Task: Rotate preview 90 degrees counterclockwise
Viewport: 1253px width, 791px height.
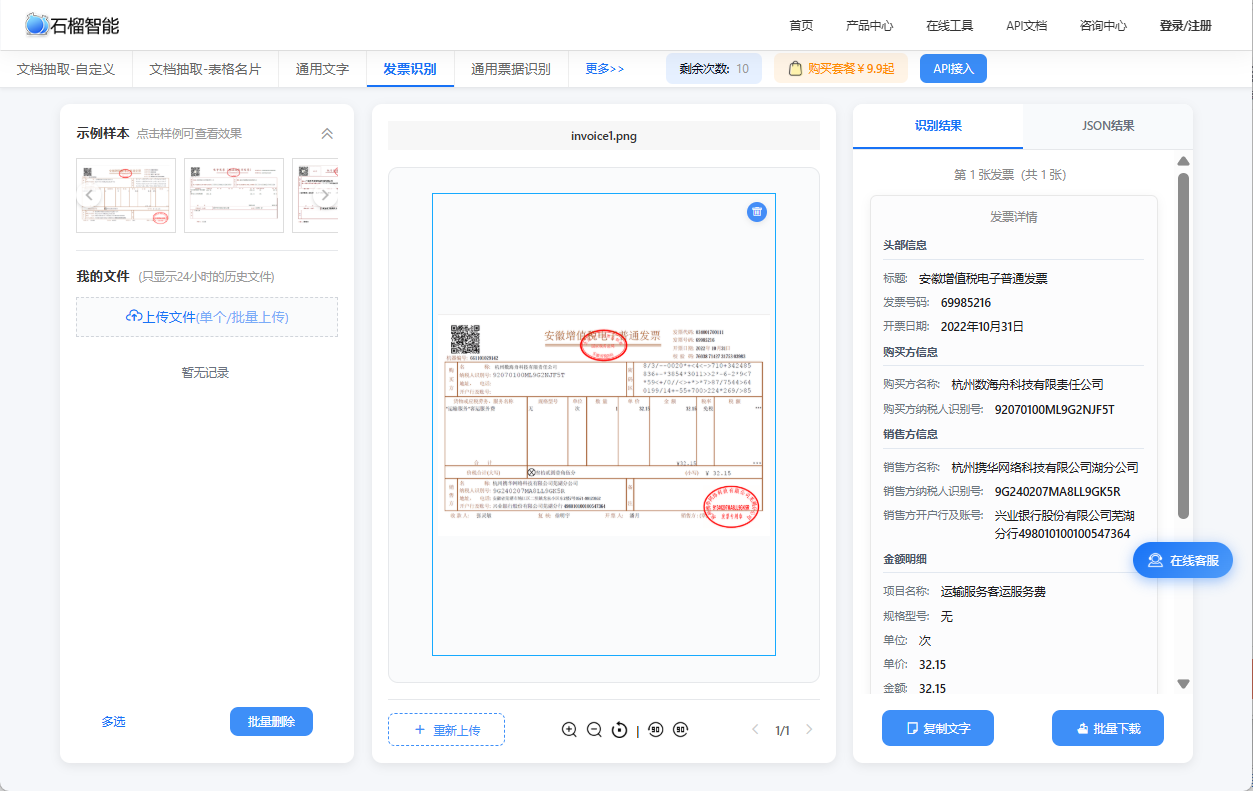Action: pos(656,730)
